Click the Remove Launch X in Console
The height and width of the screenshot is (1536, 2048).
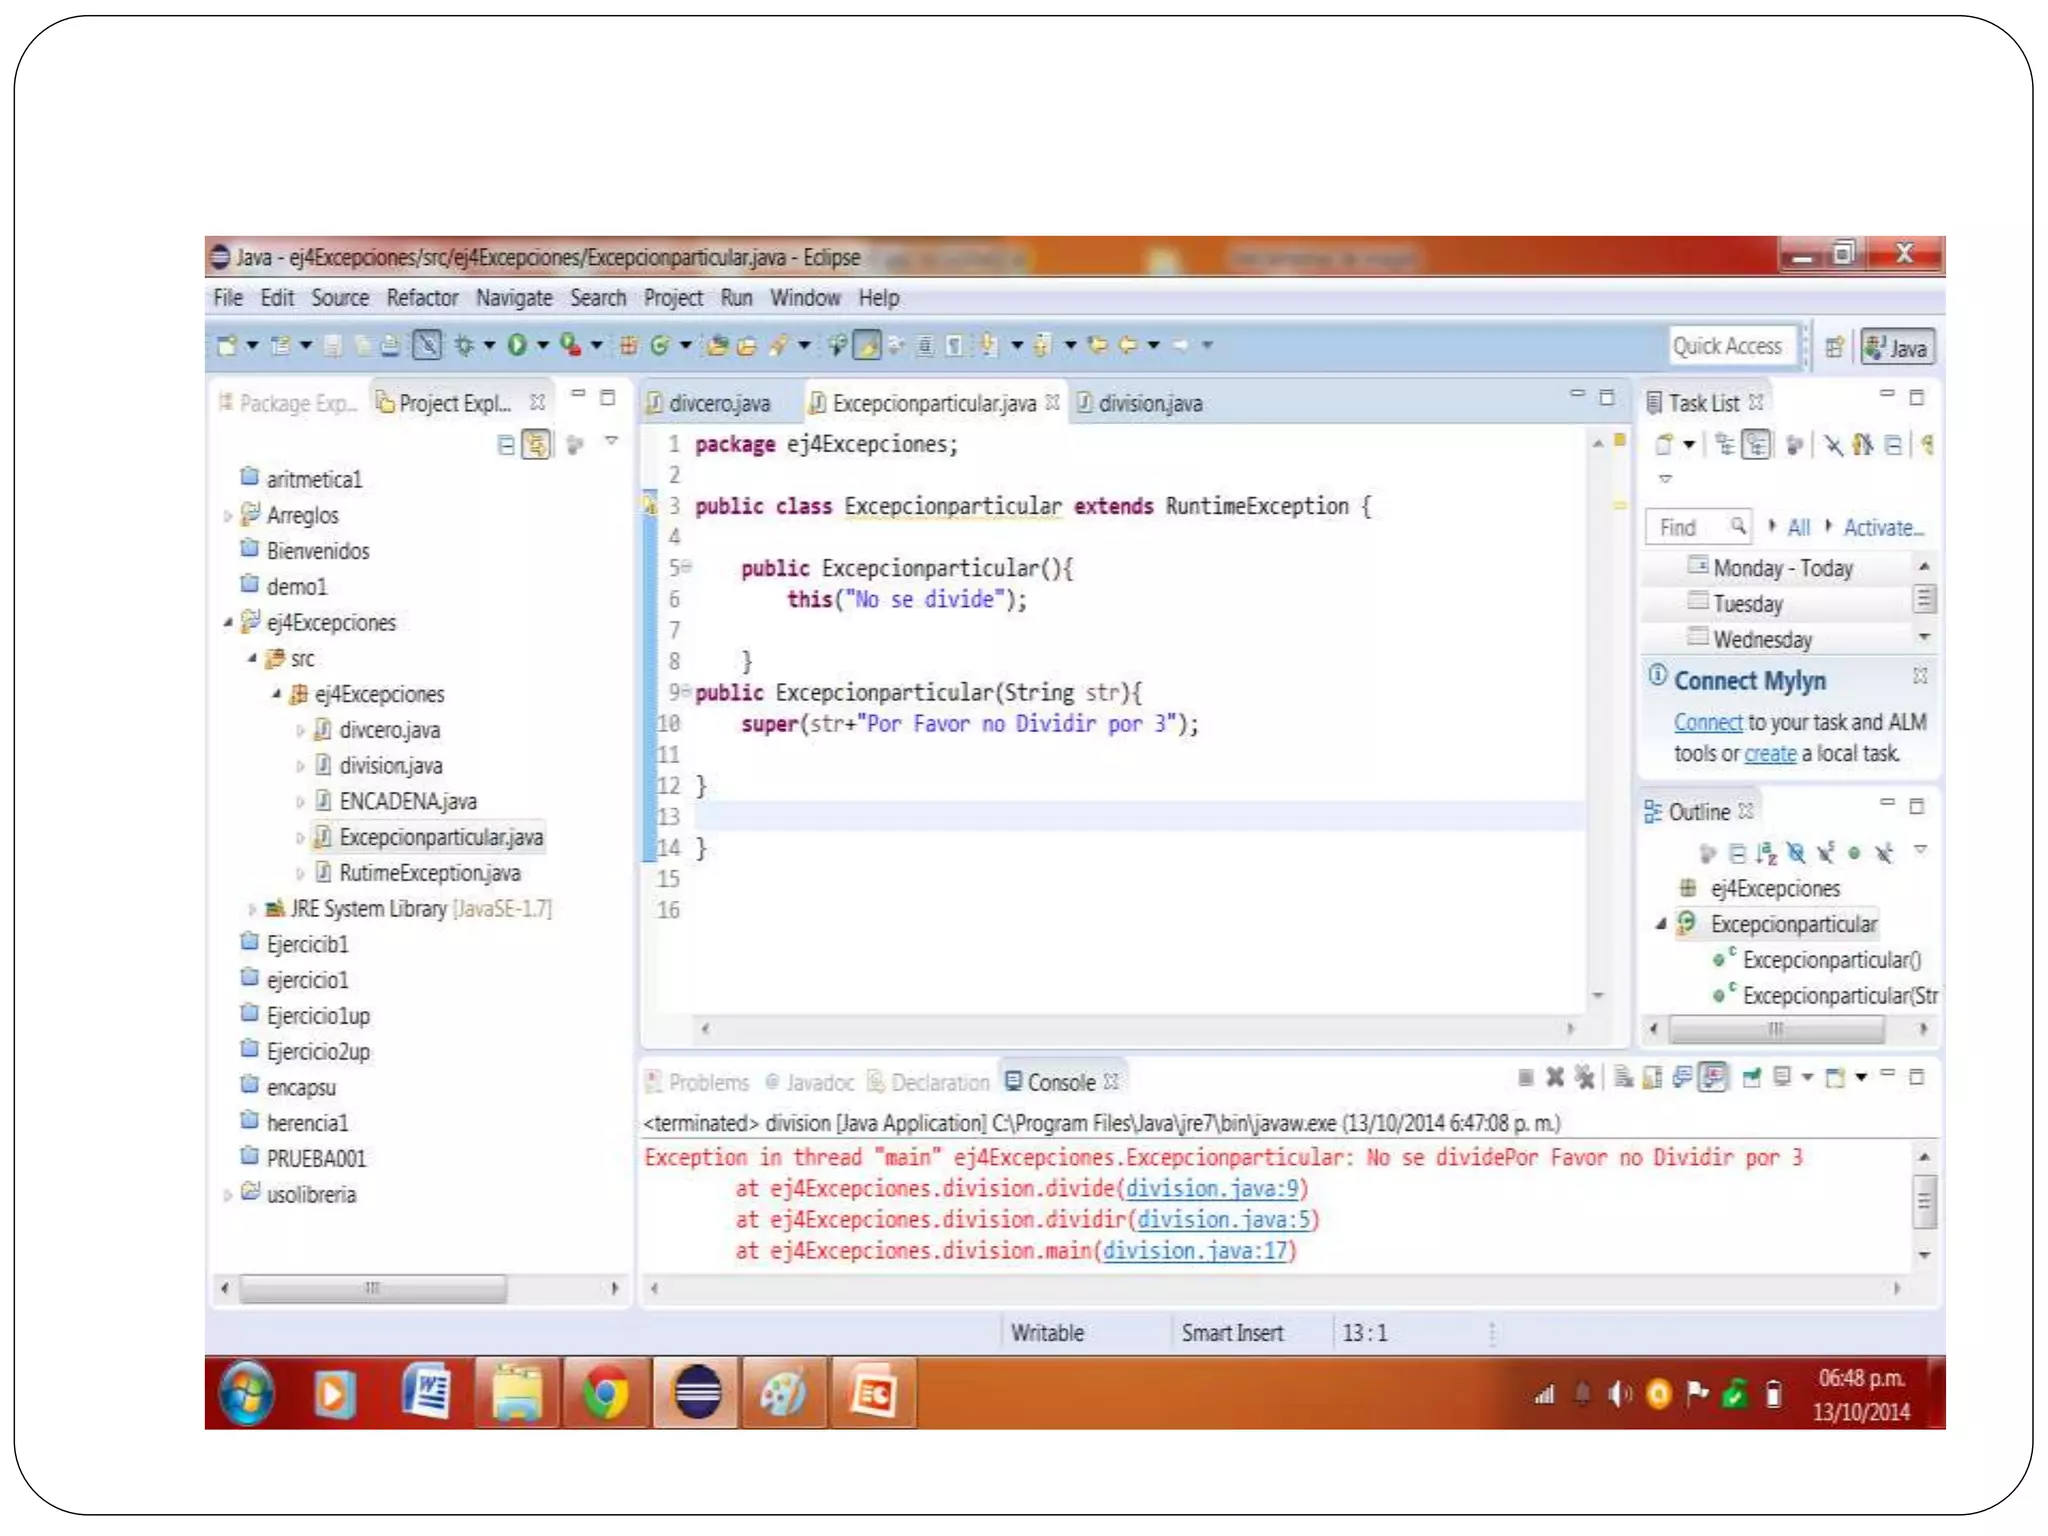click(1554, 1077)
